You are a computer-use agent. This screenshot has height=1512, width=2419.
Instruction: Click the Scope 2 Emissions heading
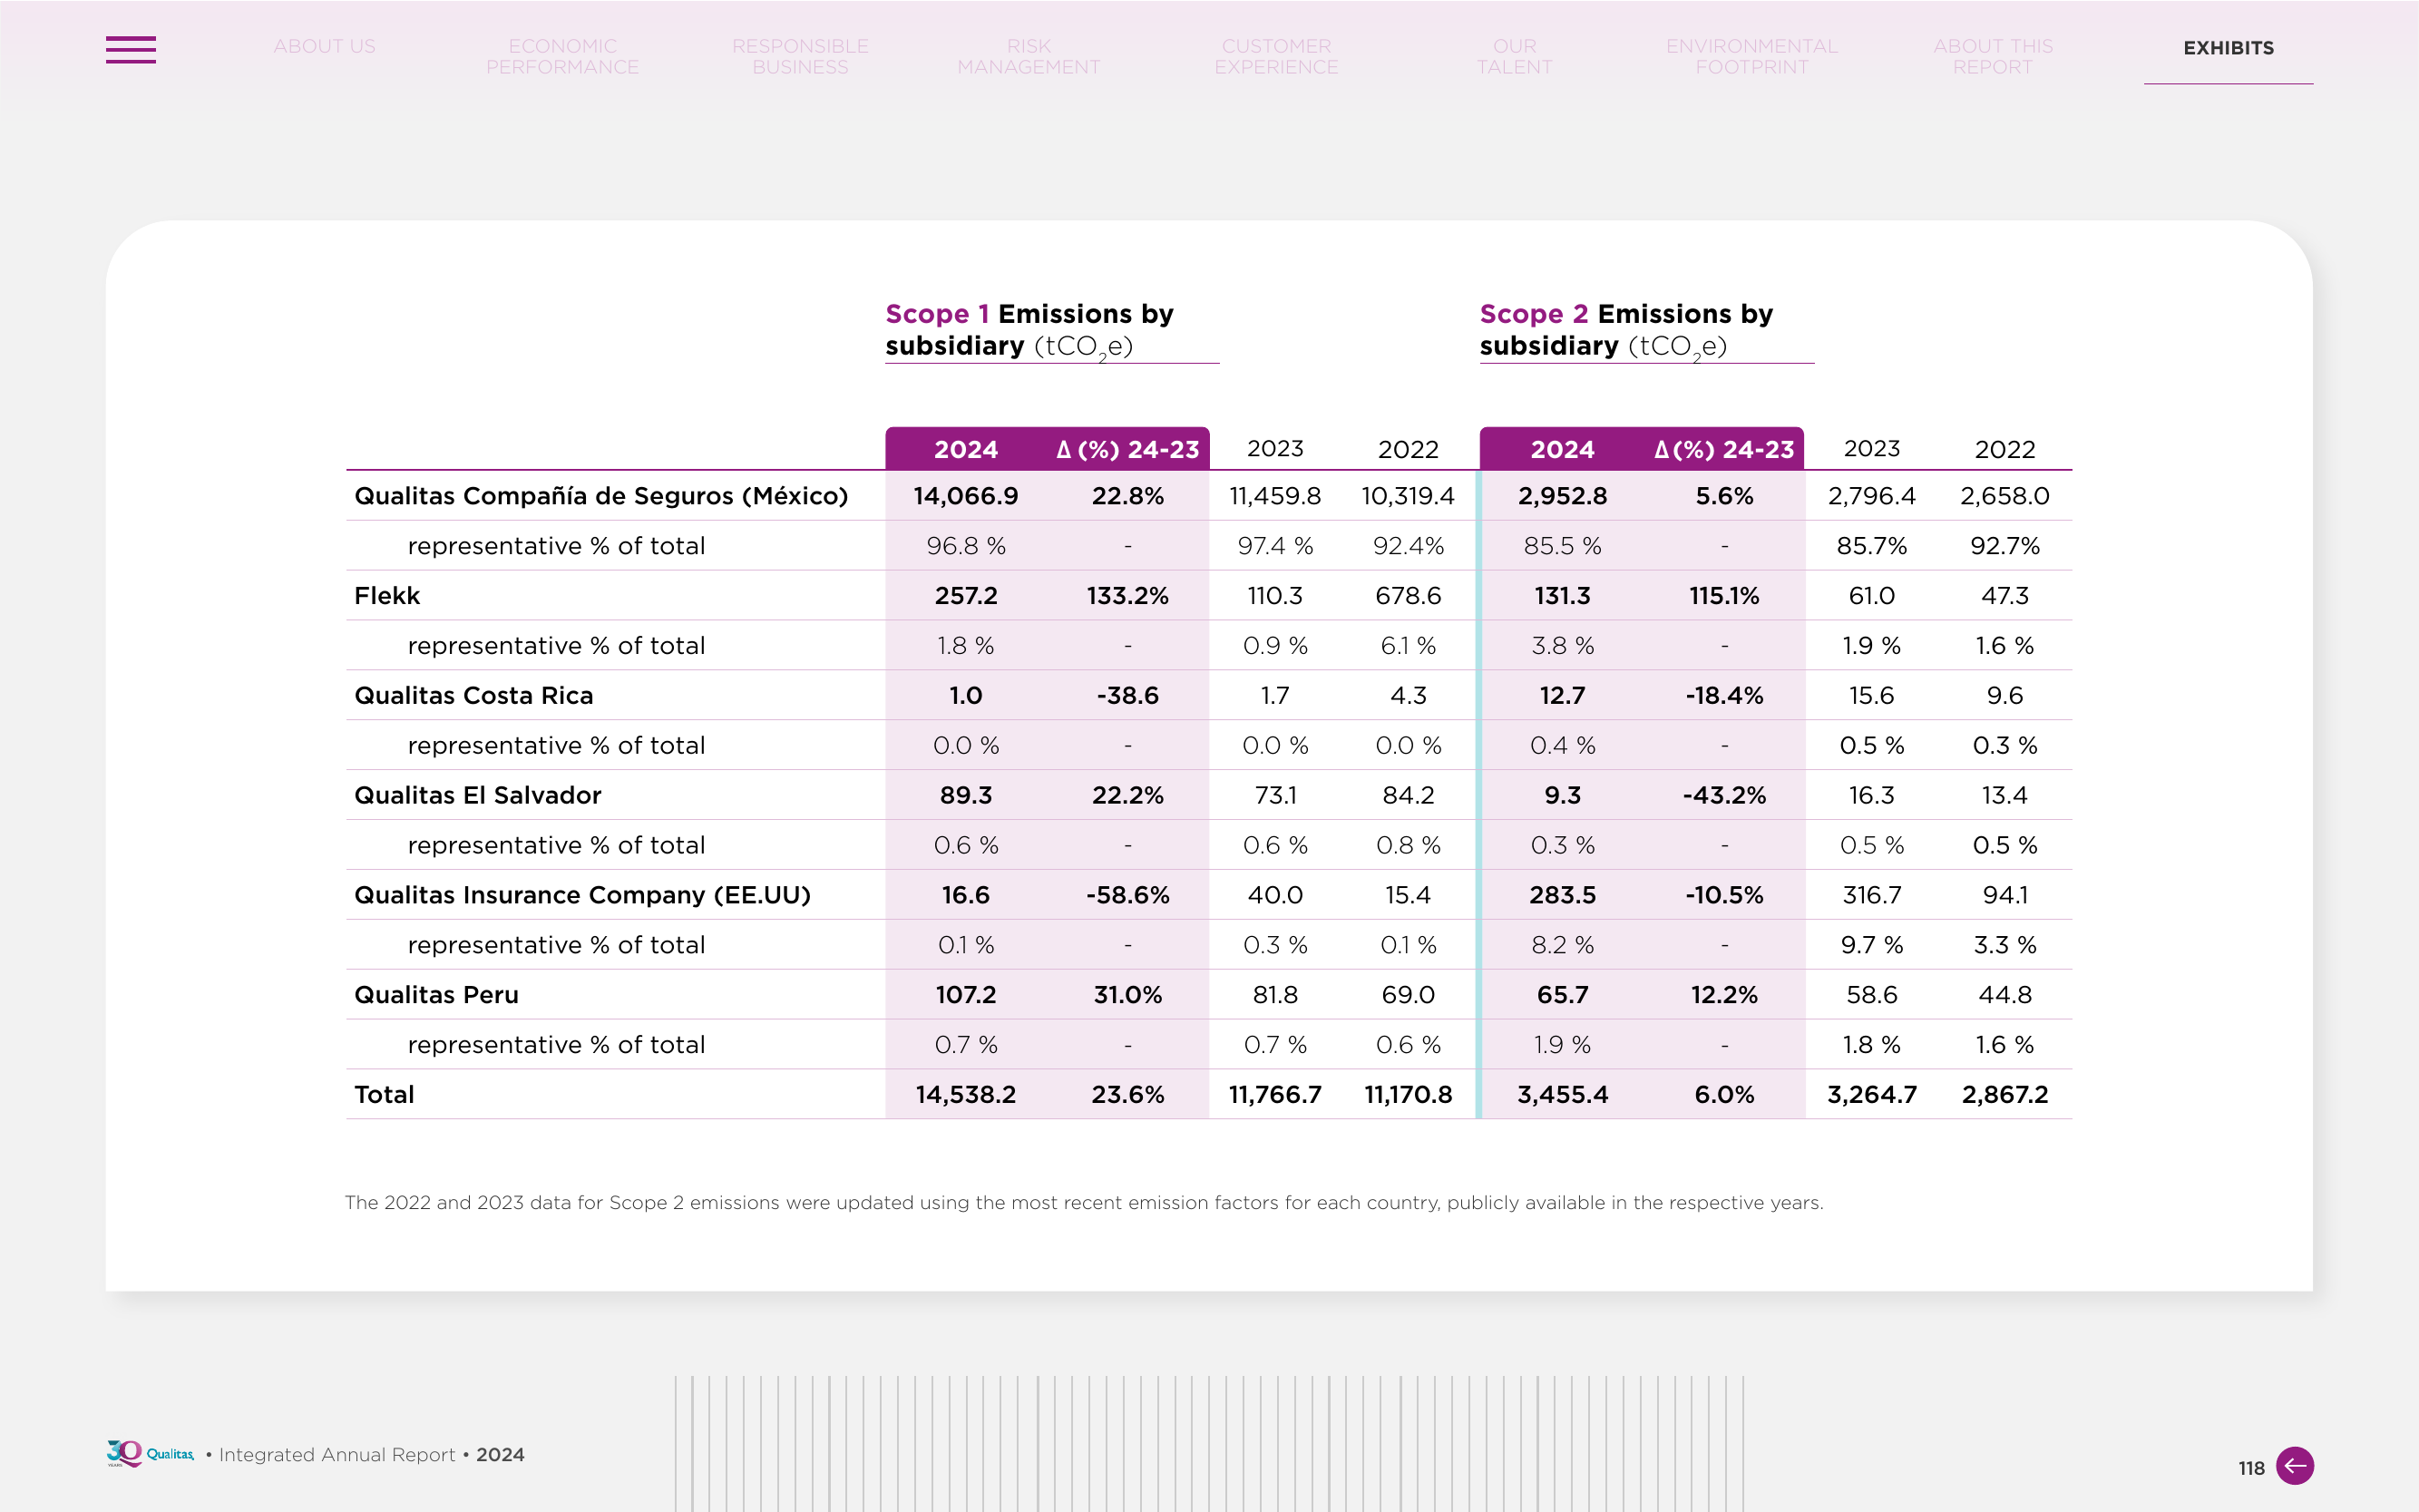pyautogui.click(x=1626, y=330)
